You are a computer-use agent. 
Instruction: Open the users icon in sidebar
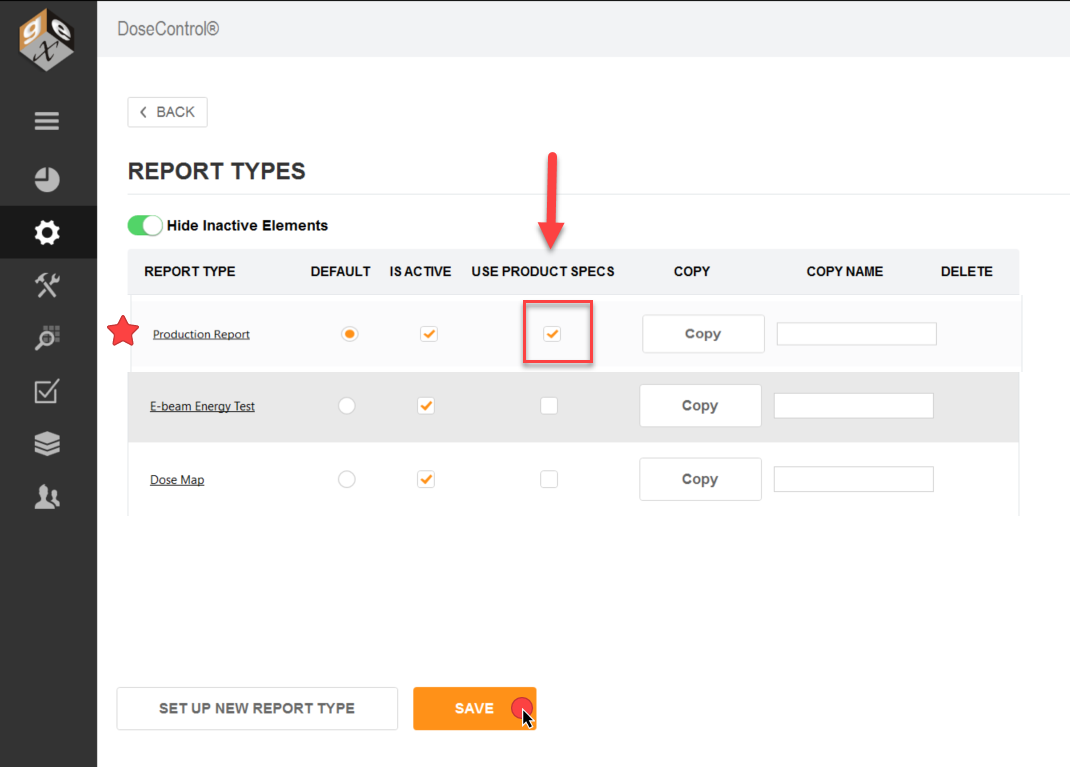coord(46,497)
